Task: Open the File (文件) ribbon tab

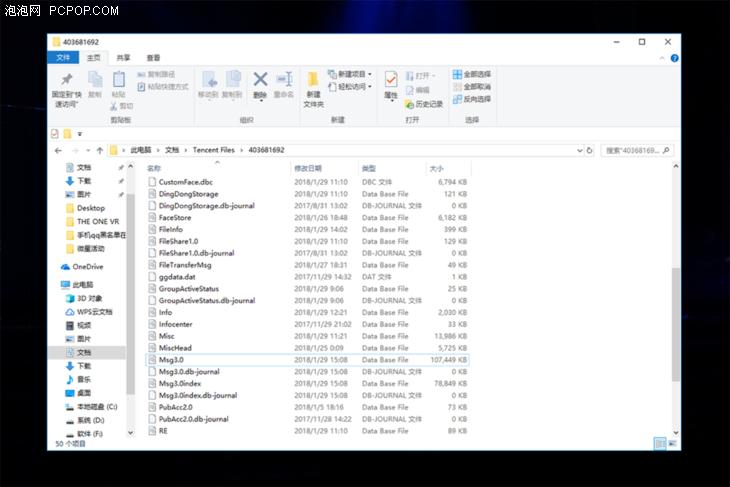Action: pos(63,58)
